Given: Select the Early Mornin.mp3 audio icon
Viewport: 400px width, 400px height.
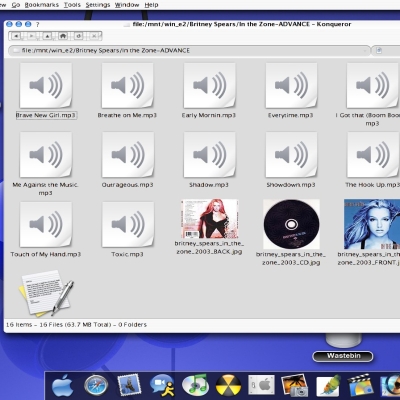Looking at the screenshot, I should click(x=210, y=85).
